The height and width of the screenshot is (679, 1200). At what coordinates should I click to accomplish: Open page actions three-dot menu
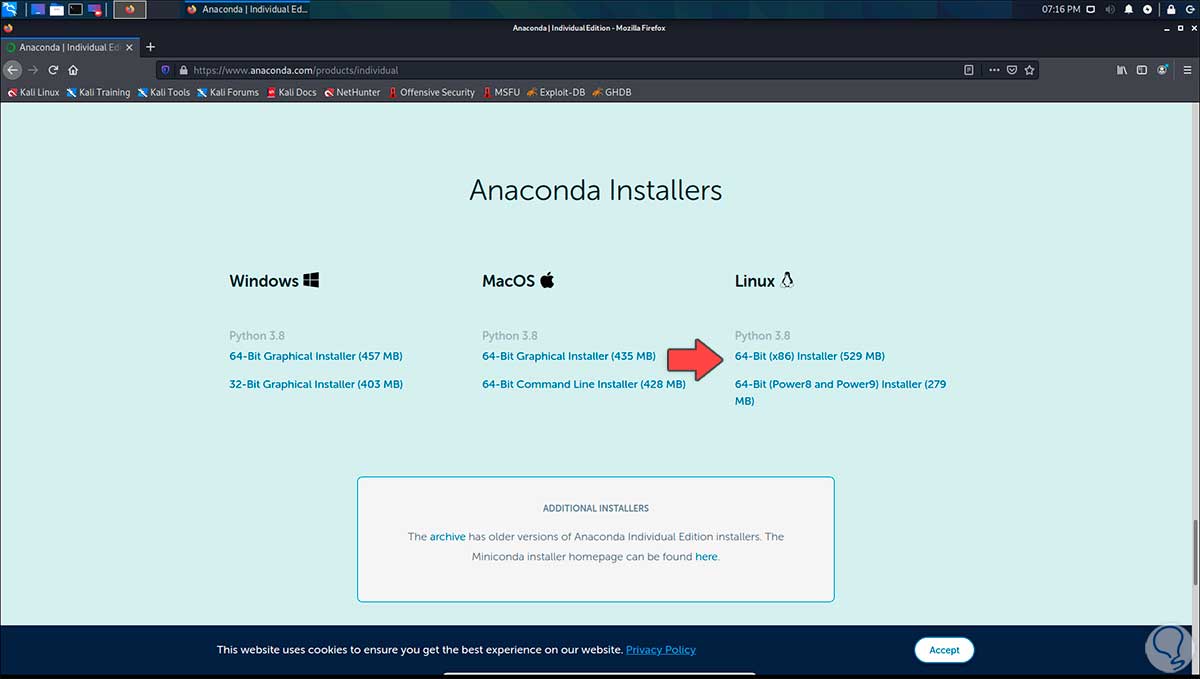coord(994,70)
